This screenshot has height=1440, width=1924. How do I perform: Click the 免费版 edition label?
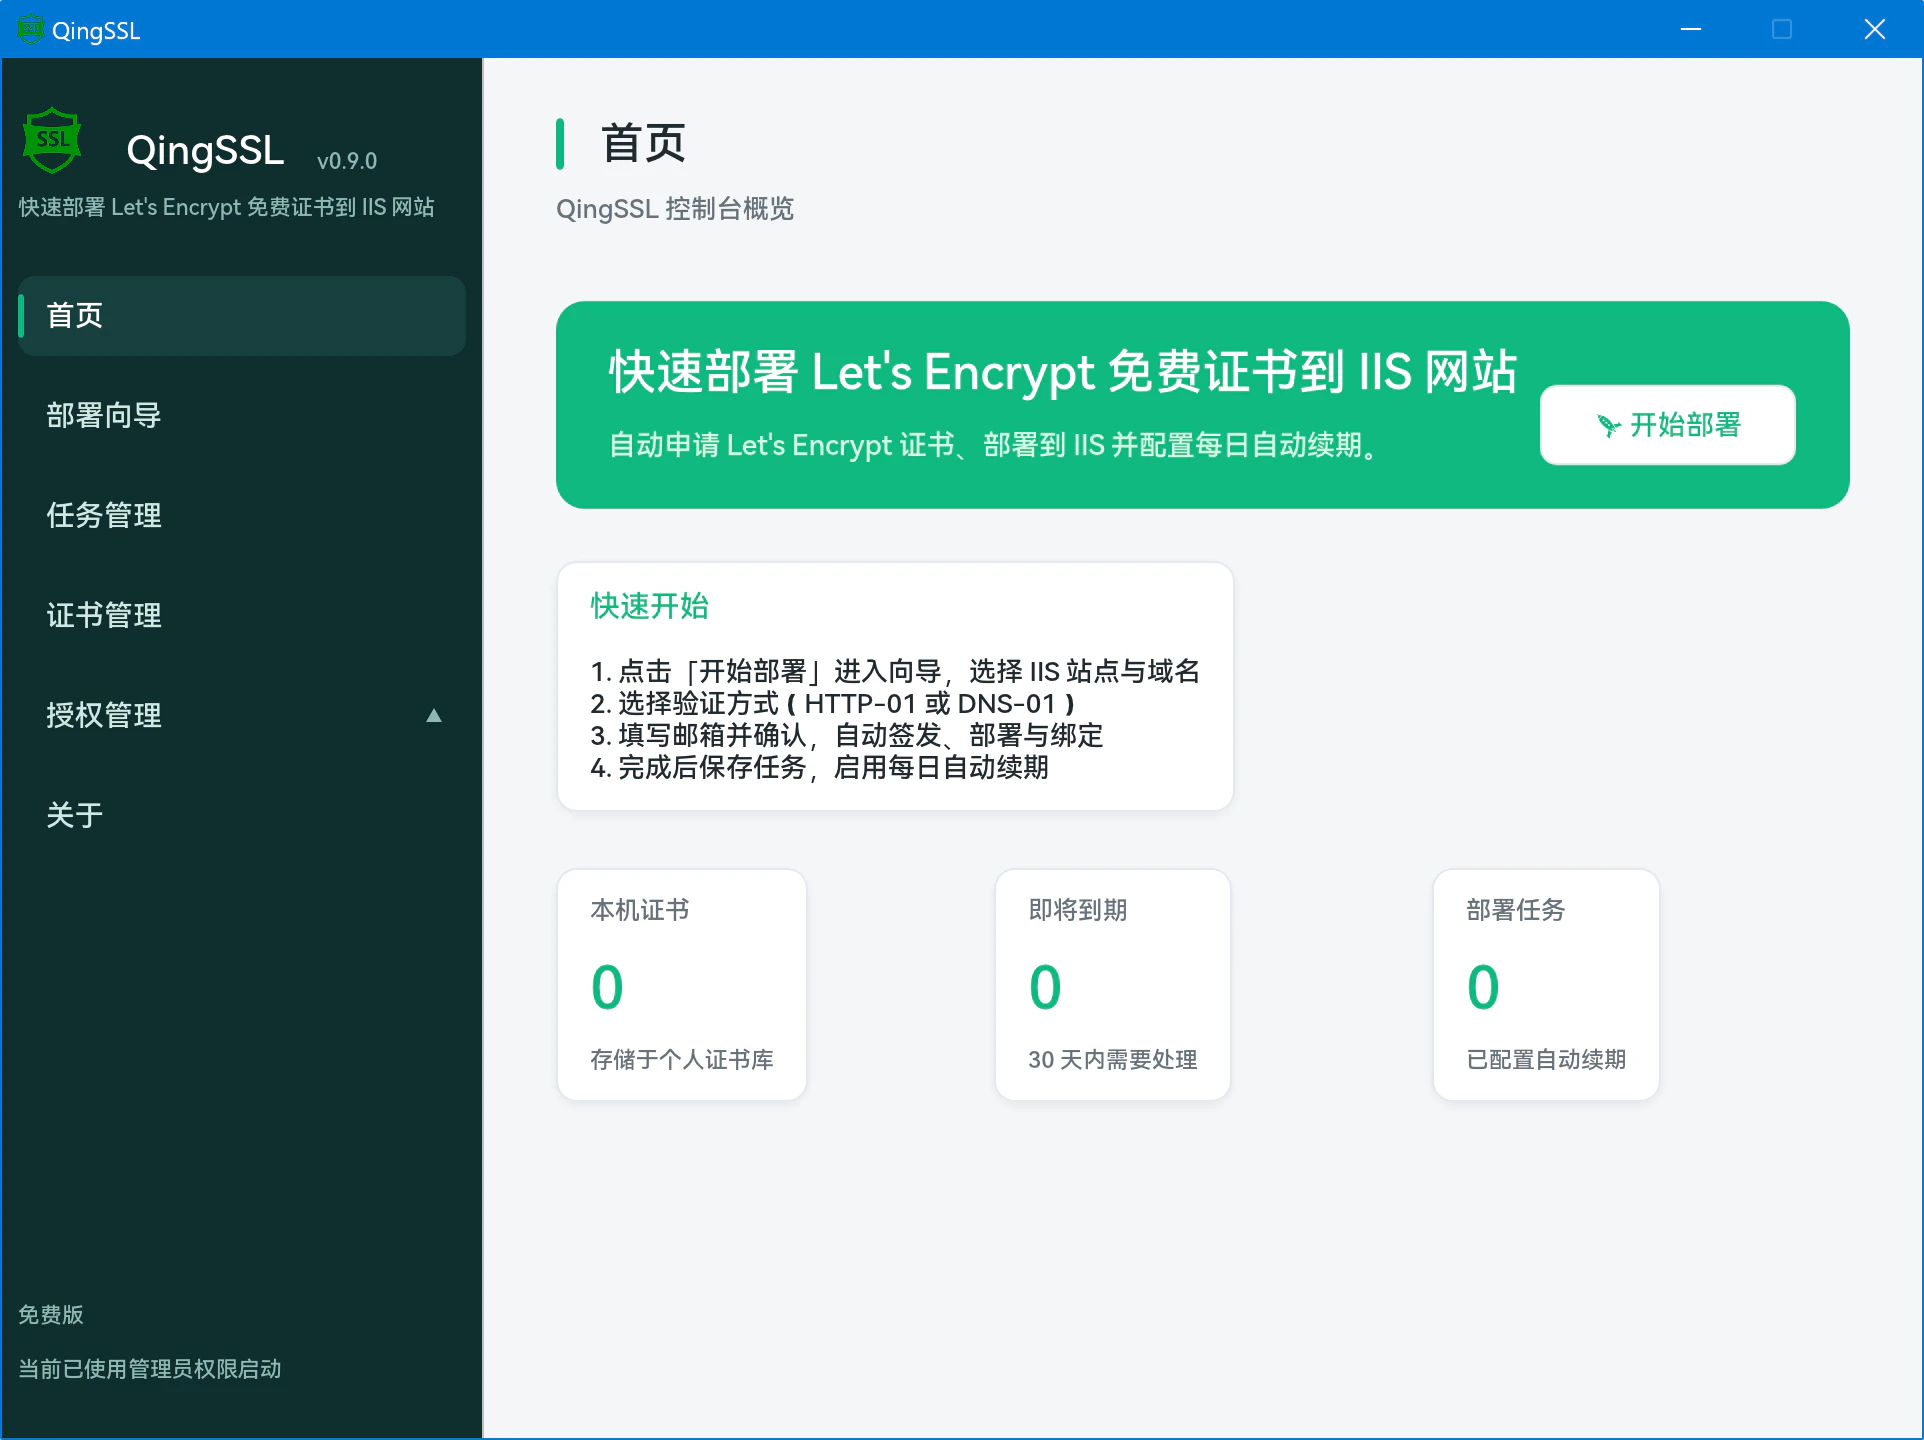click(51, 1315)
